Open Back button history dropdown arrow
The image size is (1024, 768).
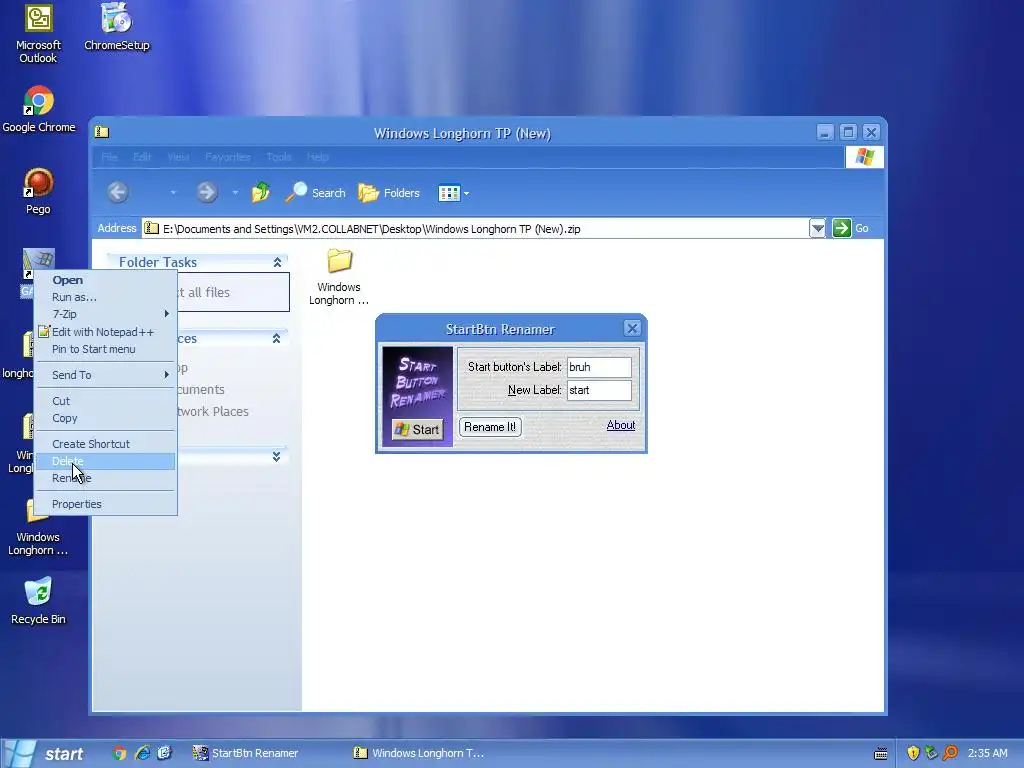[x=172, y=193]
